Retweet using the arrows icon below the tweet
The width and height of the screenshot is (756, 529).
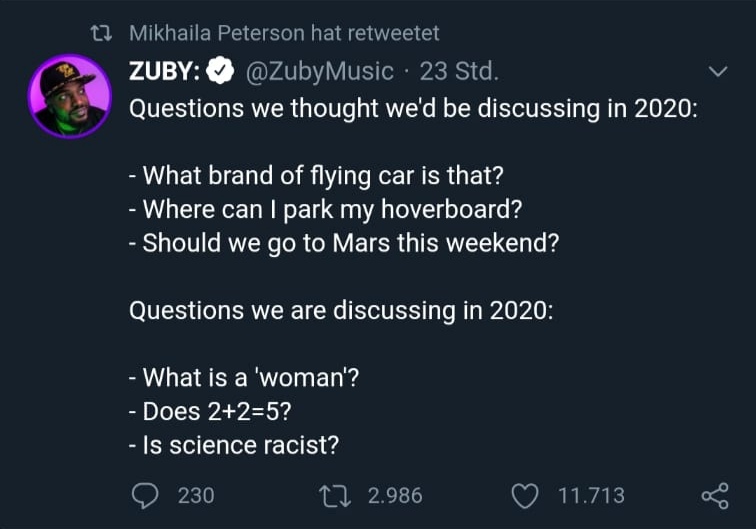pos(331,495)
